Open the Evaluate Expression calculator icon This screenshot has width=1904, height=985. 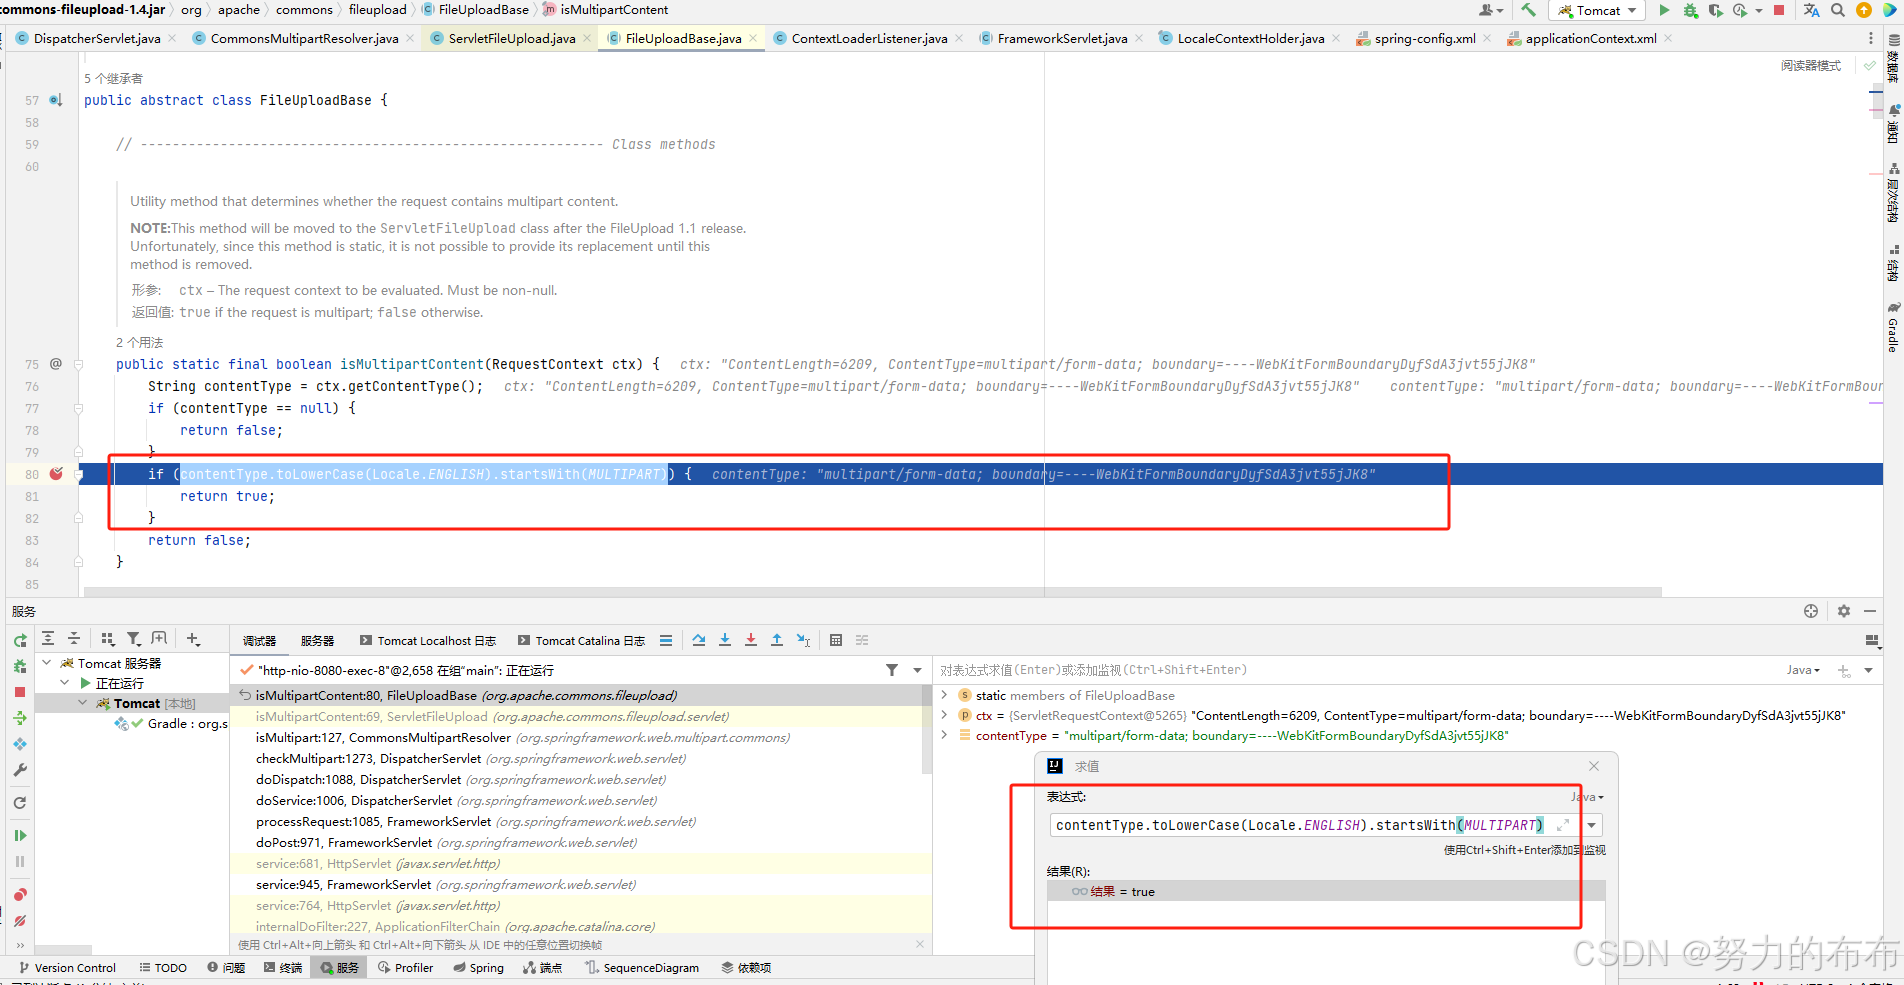[836, 640]
